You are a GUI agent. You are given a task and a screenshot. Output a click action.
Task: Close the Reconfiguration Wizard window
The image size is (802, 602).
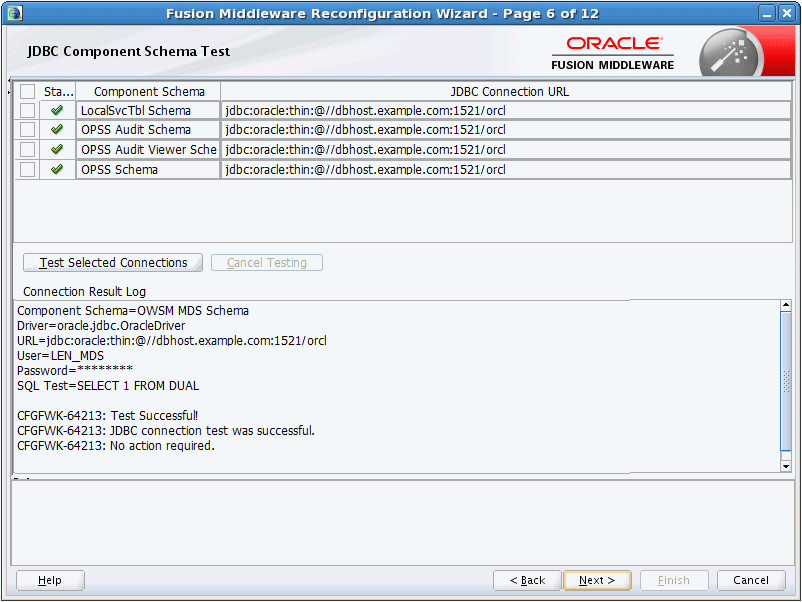[x=787, y=14]
